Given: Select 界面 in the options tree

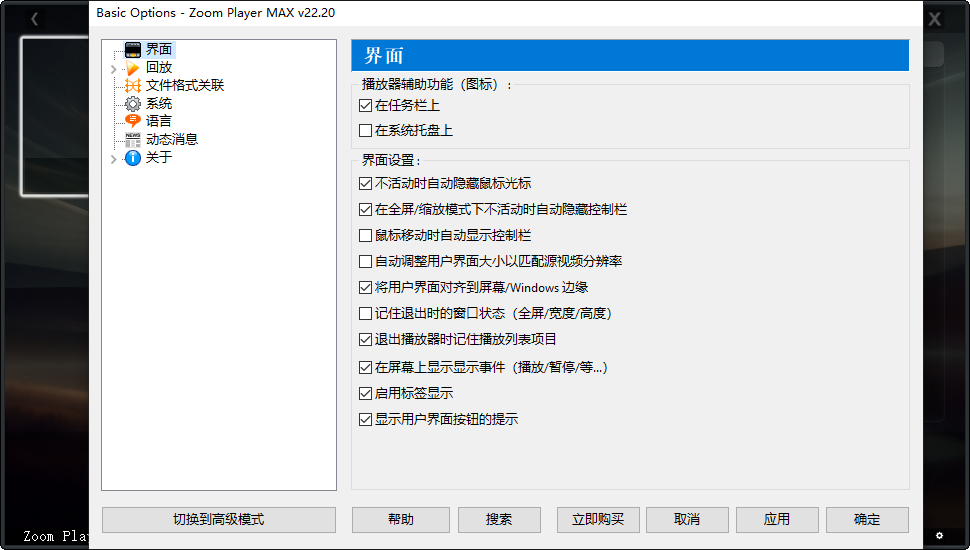Looking at the screenshot, I should tap(159, 49).
